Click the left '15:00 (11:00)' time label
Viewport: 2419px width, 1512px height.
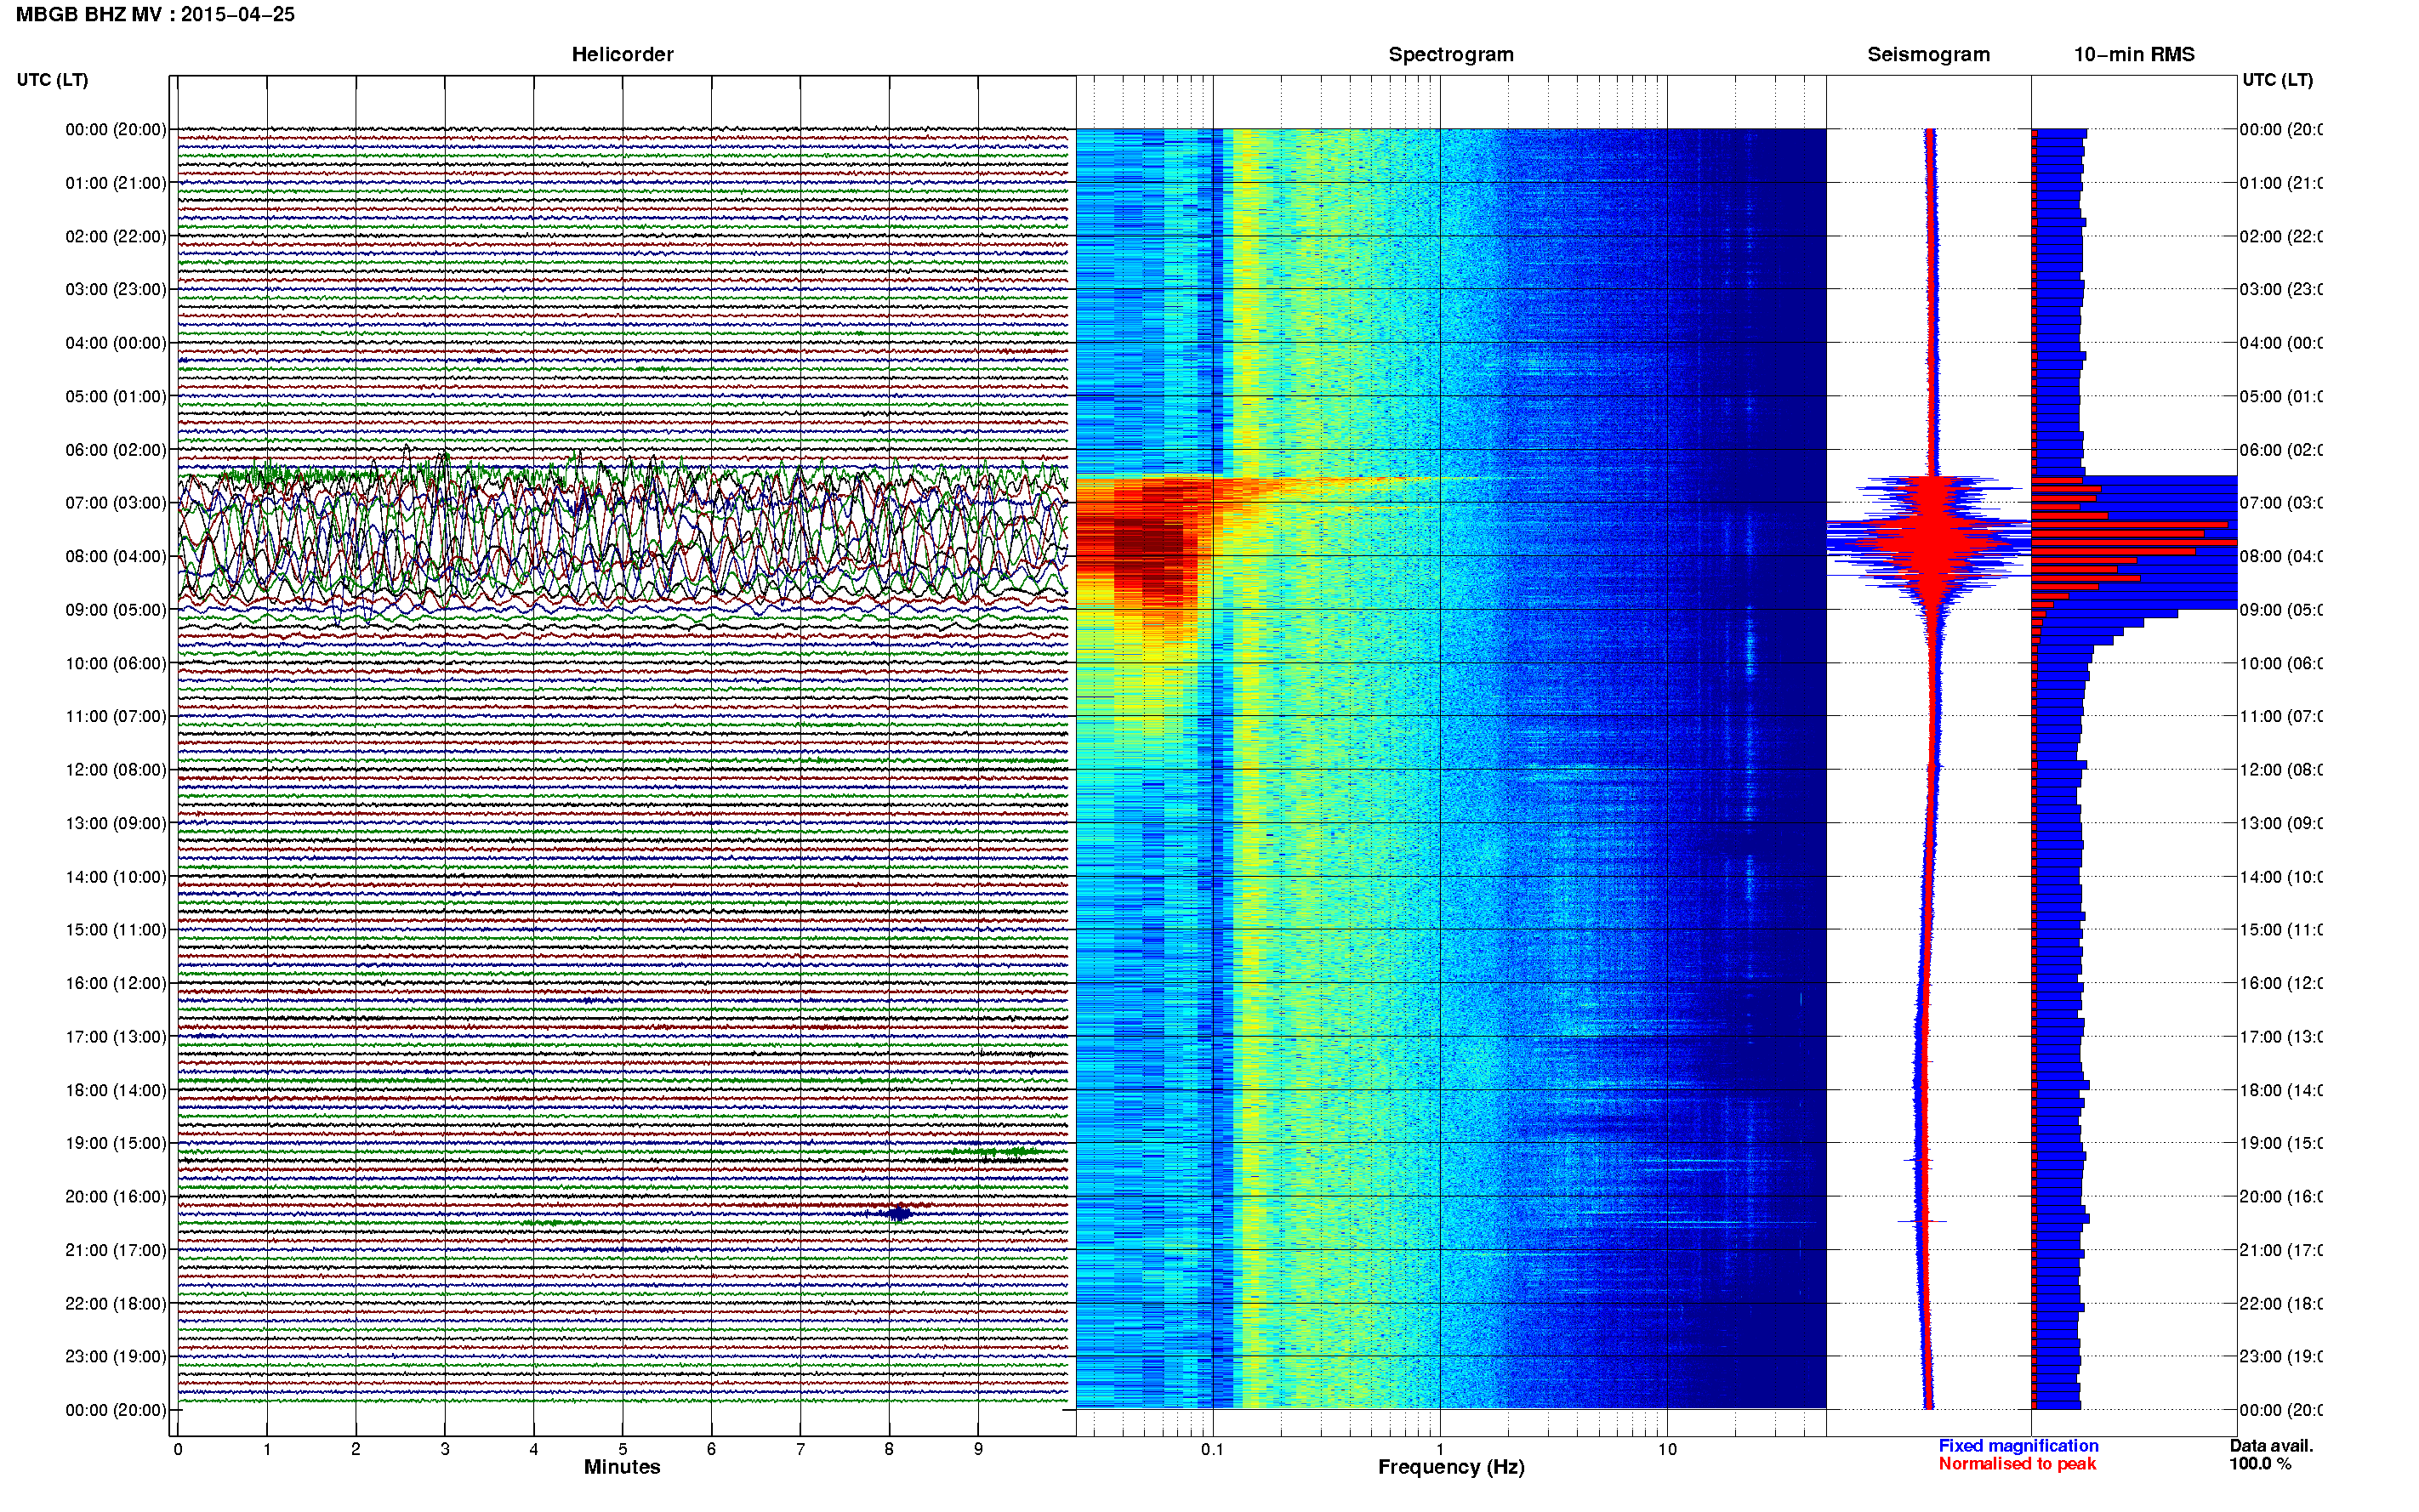(116, 929)
